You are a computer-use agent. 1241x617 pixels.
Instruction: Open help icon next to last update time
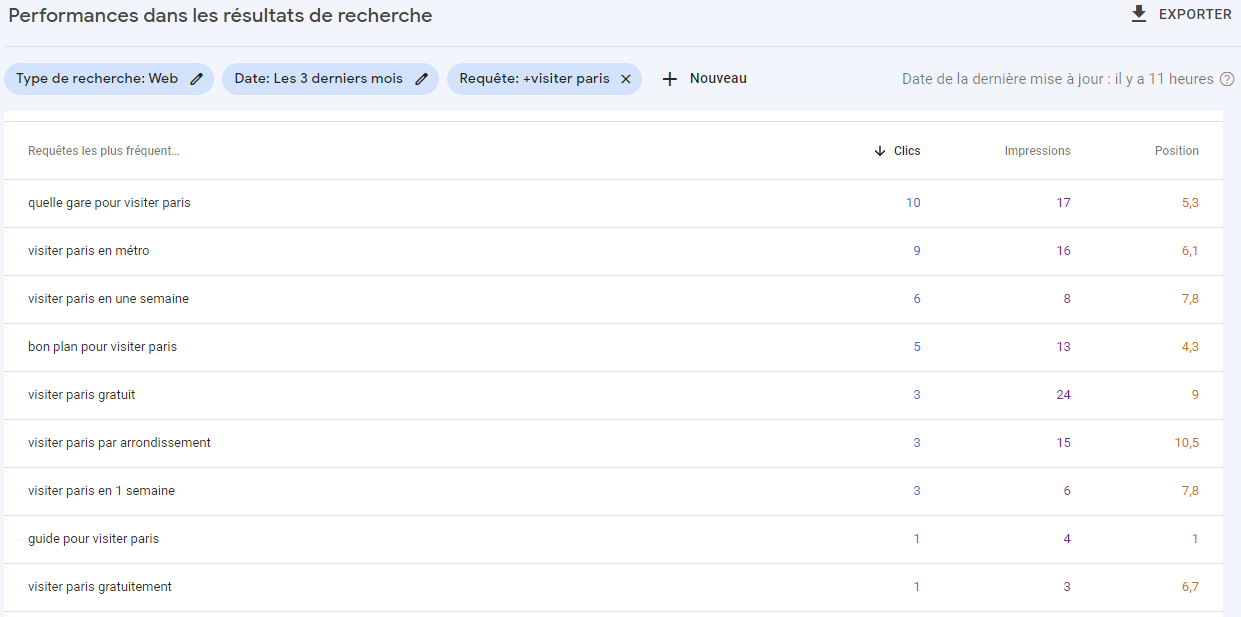click(x=1227, y=79)
